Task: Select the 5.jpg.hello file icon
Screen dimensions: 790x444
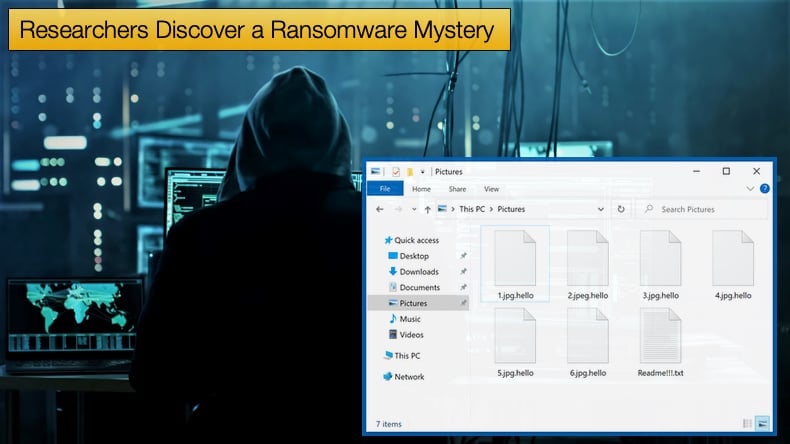Action: 515,336
